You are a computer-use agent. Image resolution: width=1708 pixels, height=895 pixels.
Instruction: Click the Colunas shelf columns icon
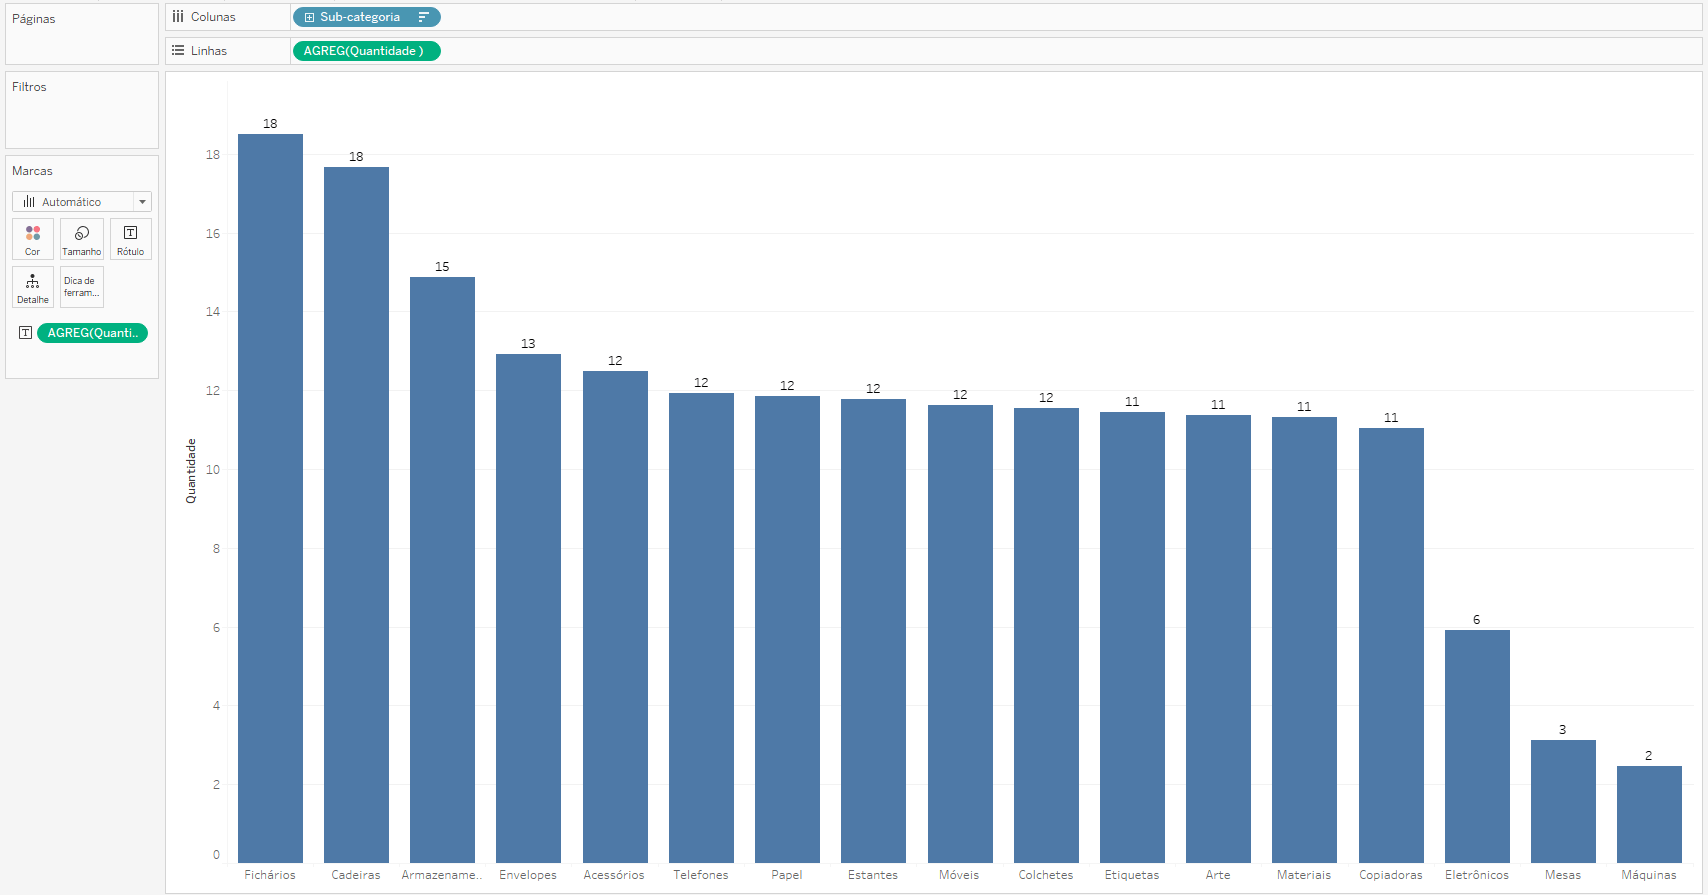pyautogui.click(x=178, y=17)
